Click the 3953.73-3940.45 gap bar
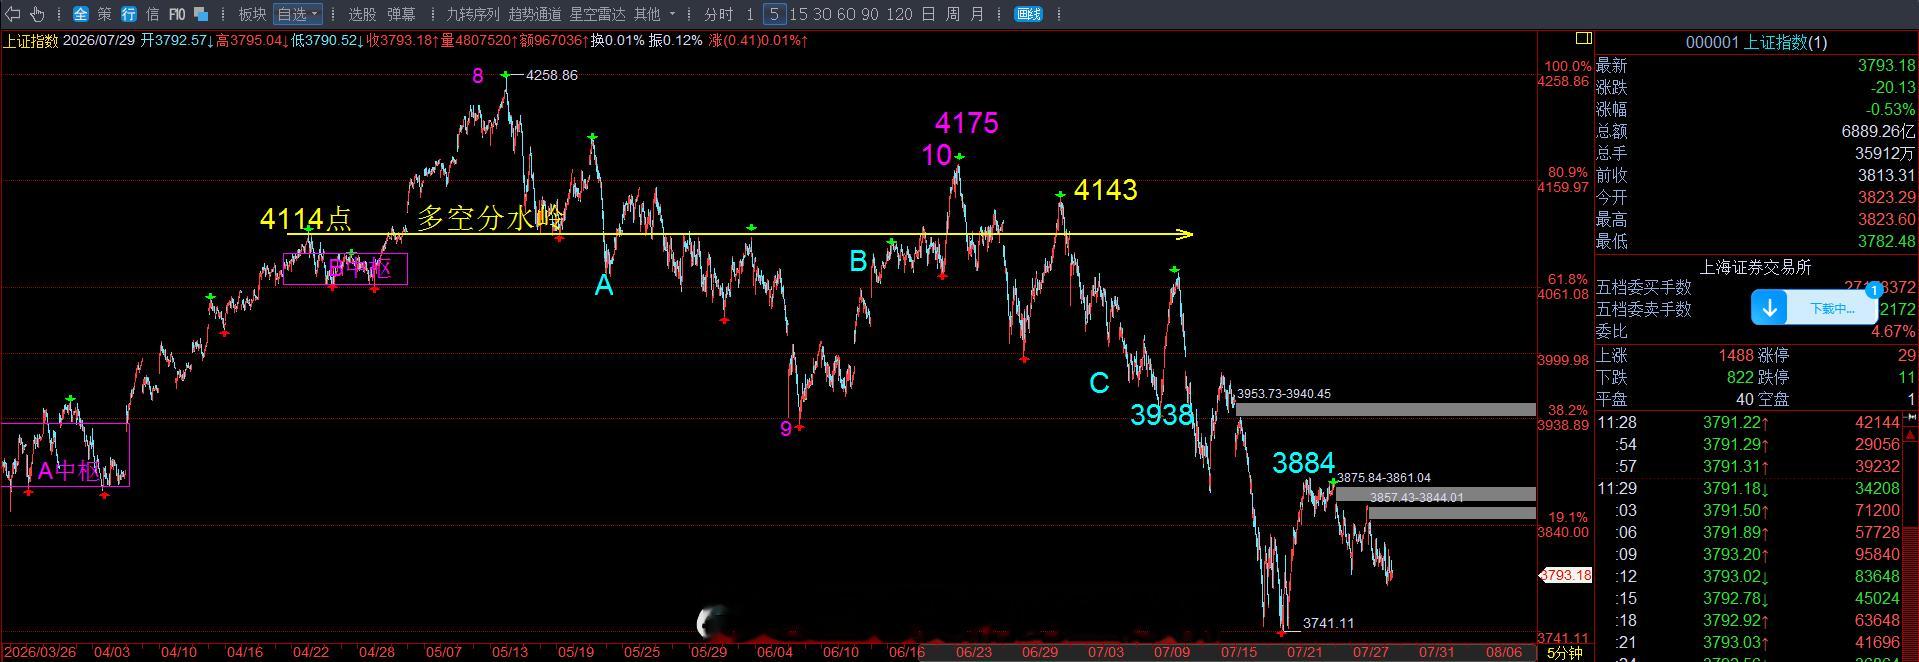This screenshot has height=662, width=1919. [x=1385, y=410]
